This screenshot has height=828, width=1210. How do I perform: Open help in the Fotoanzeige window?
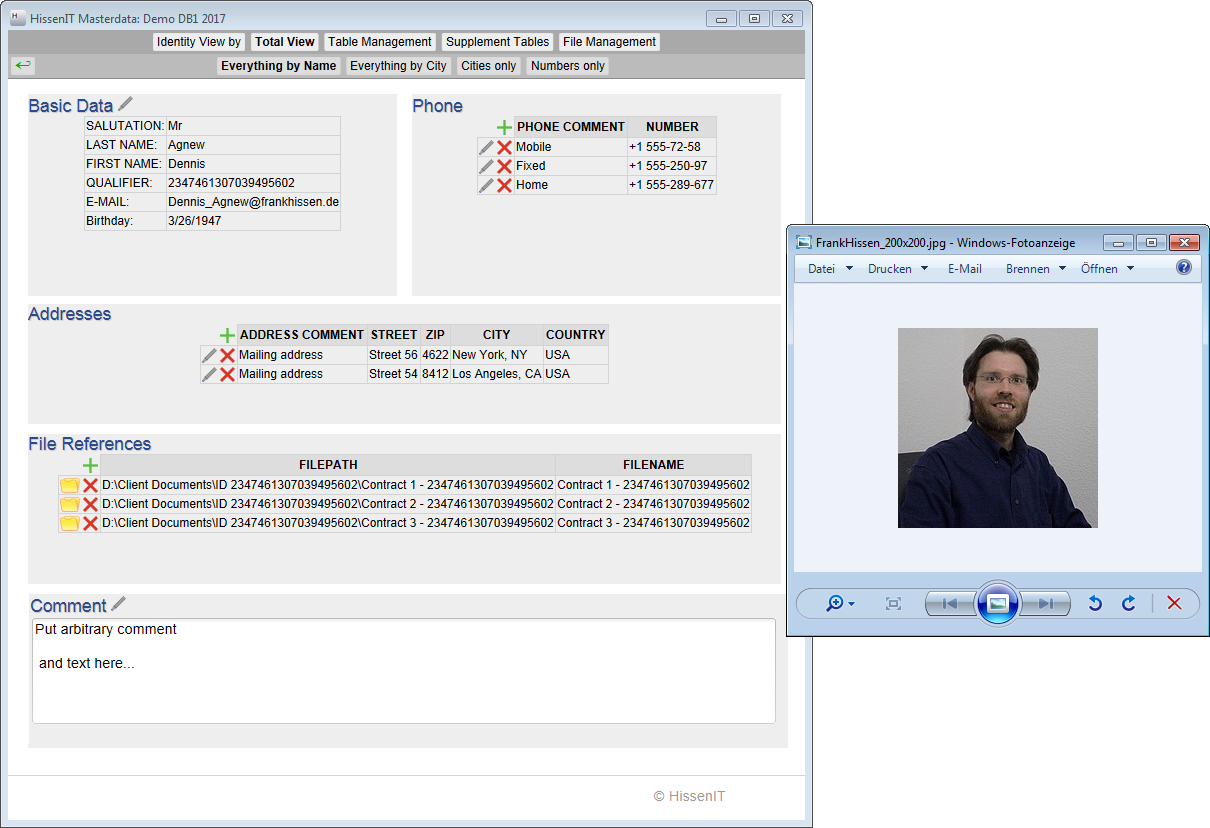tap(1184, 267)
